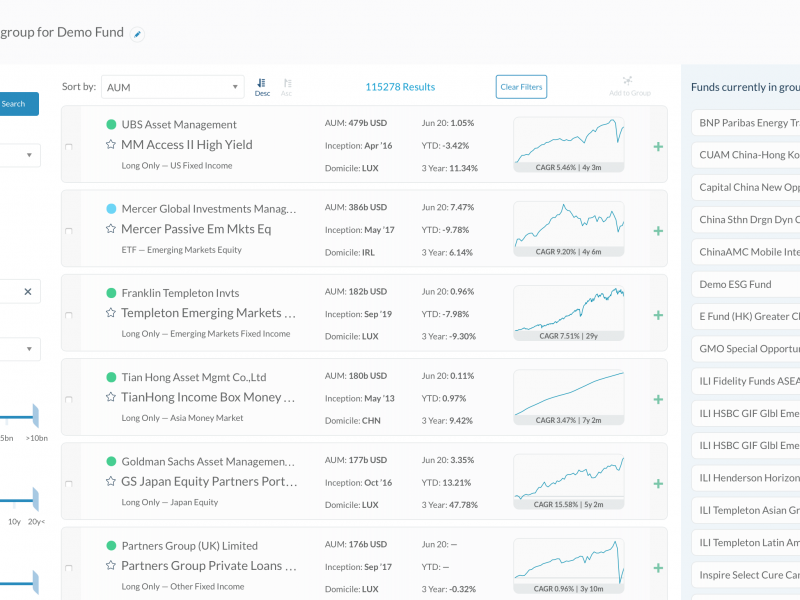This screenshot has width=800, height=600.
Task: Add MM Access II High Yield with plus icon
Action: tap(658, 147)
